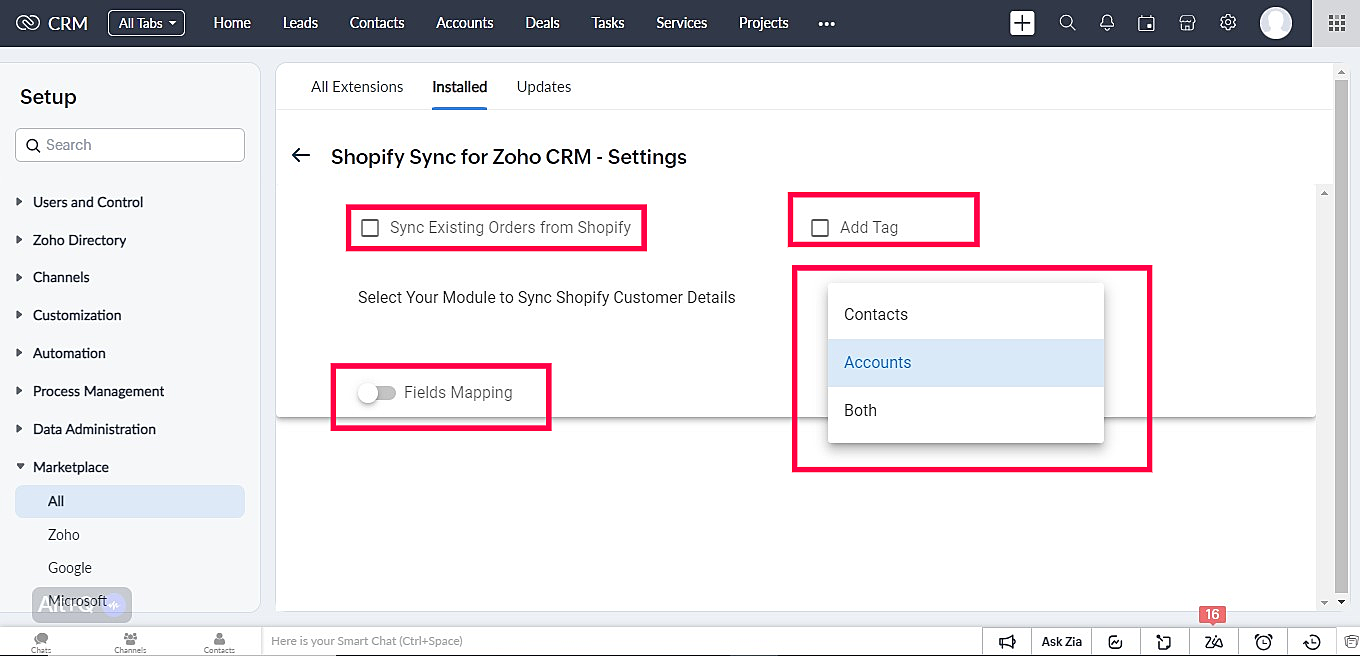Expand Process Management section
The height and width of the screenshot is (656, 1360).
click(98, 391)
